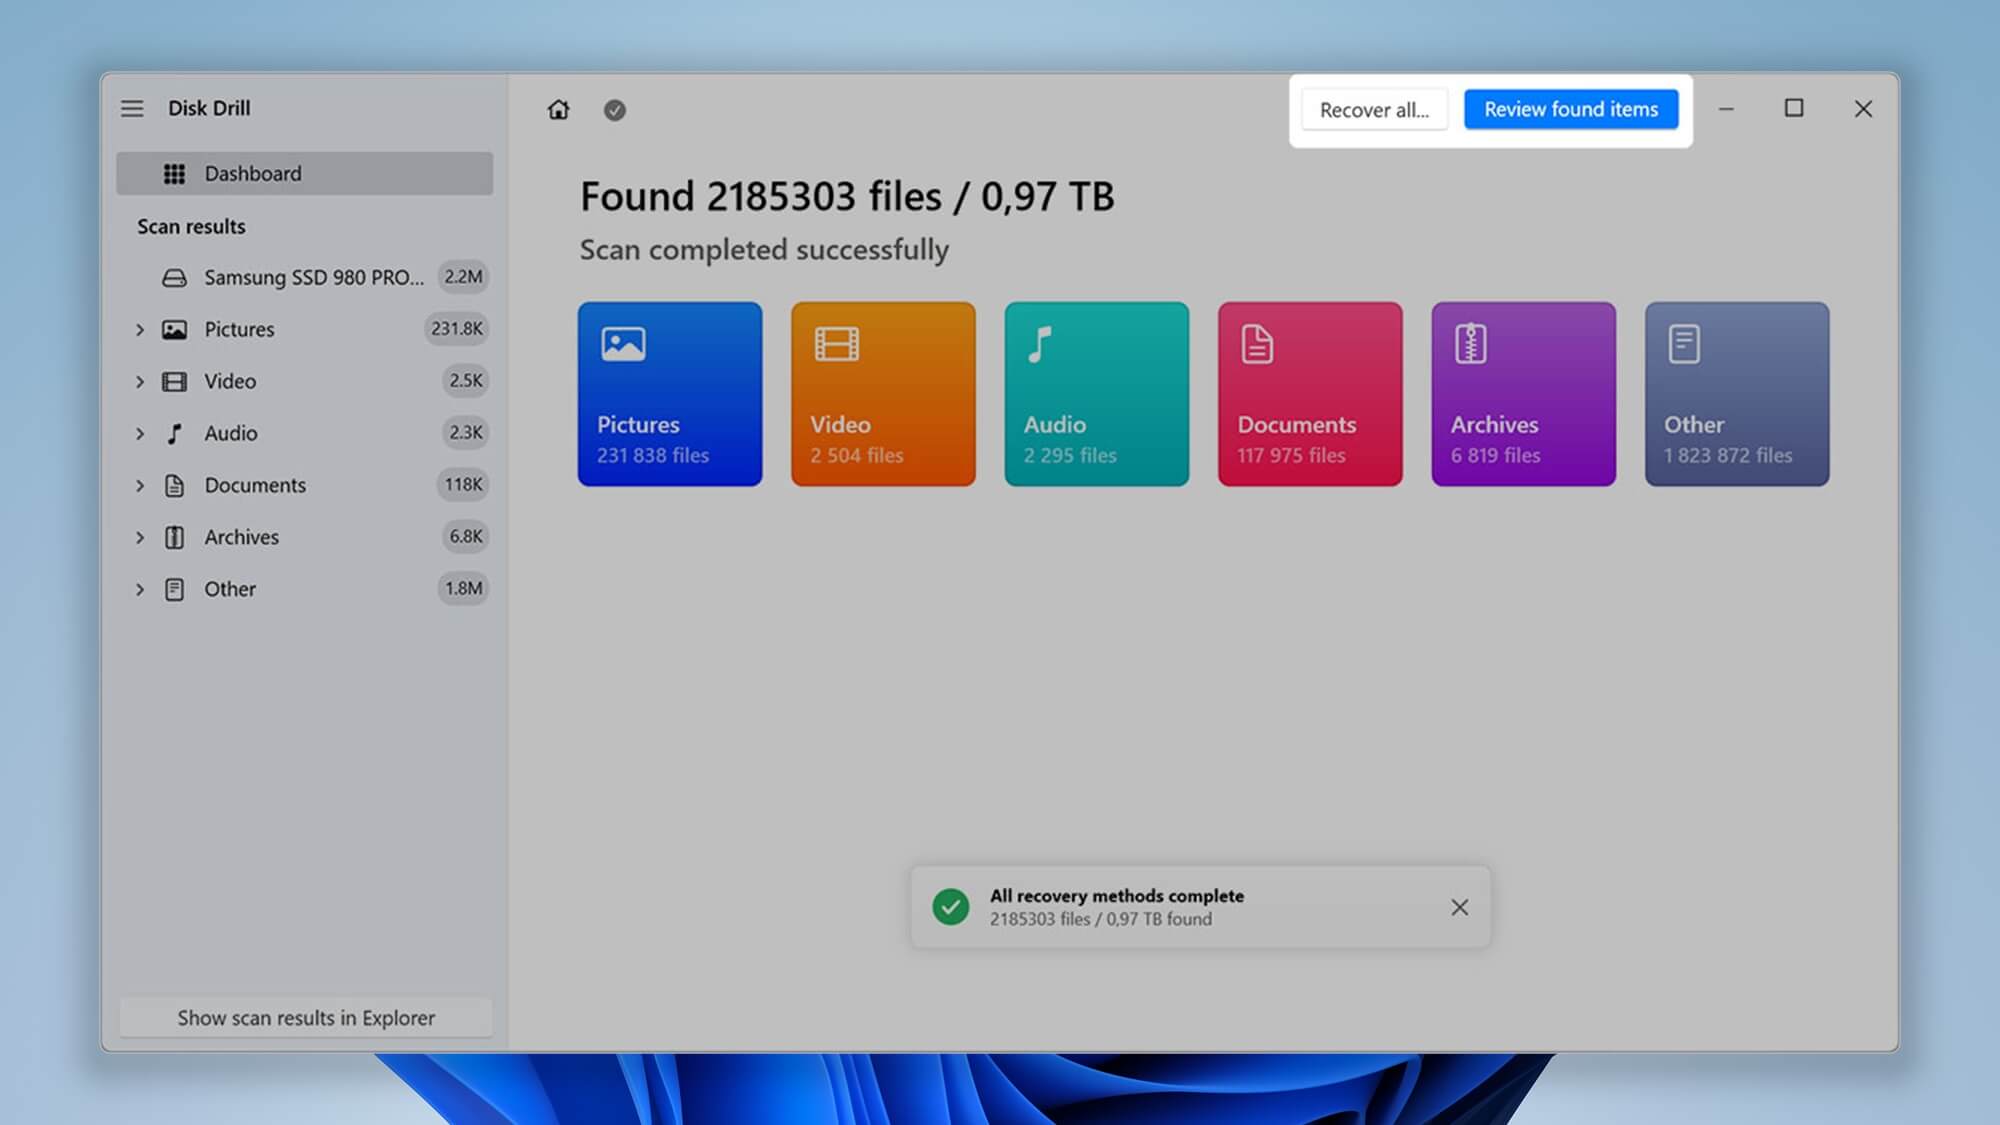
Task: Minimize the Disk Drill window
Action: (x=1726, y=108)
